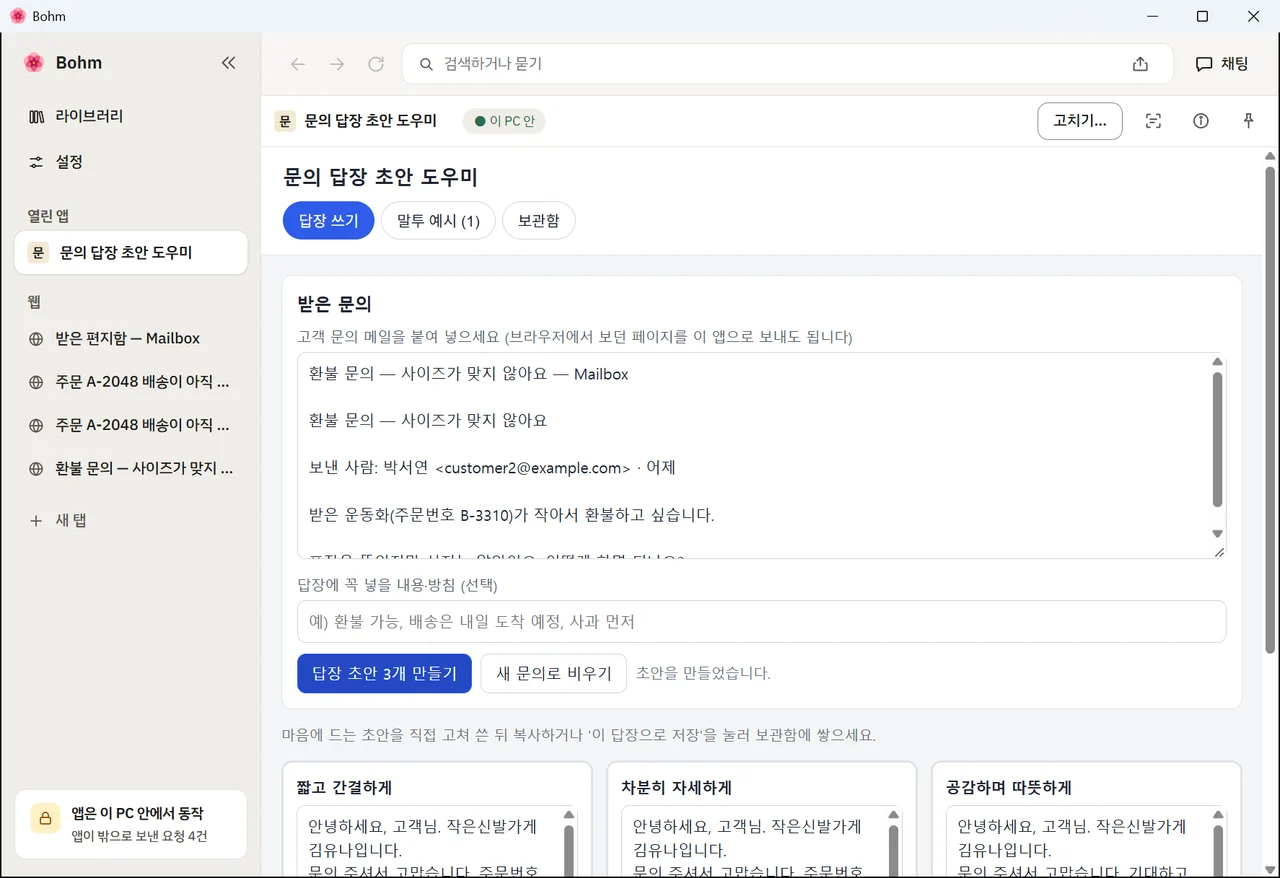Reload with the refresh icon
The height and width of the screenshot is (878, 1280).
[376, 64]
